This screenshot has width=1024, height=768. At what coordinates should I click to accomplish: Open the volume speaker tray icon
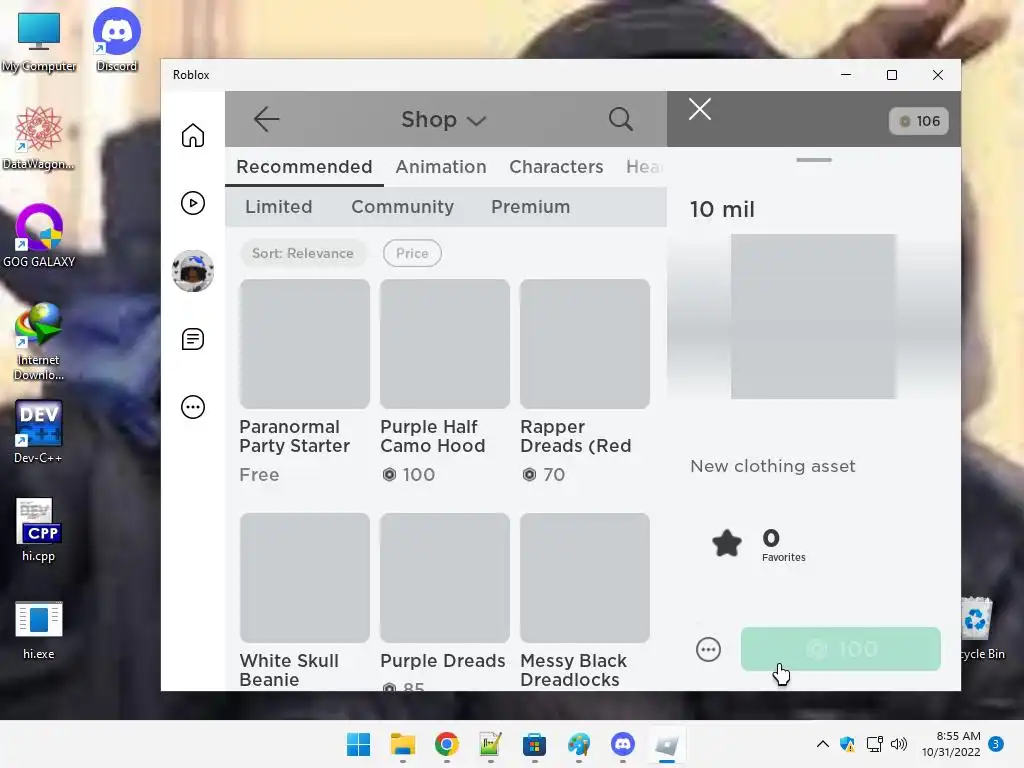click(x=899, y=744)
